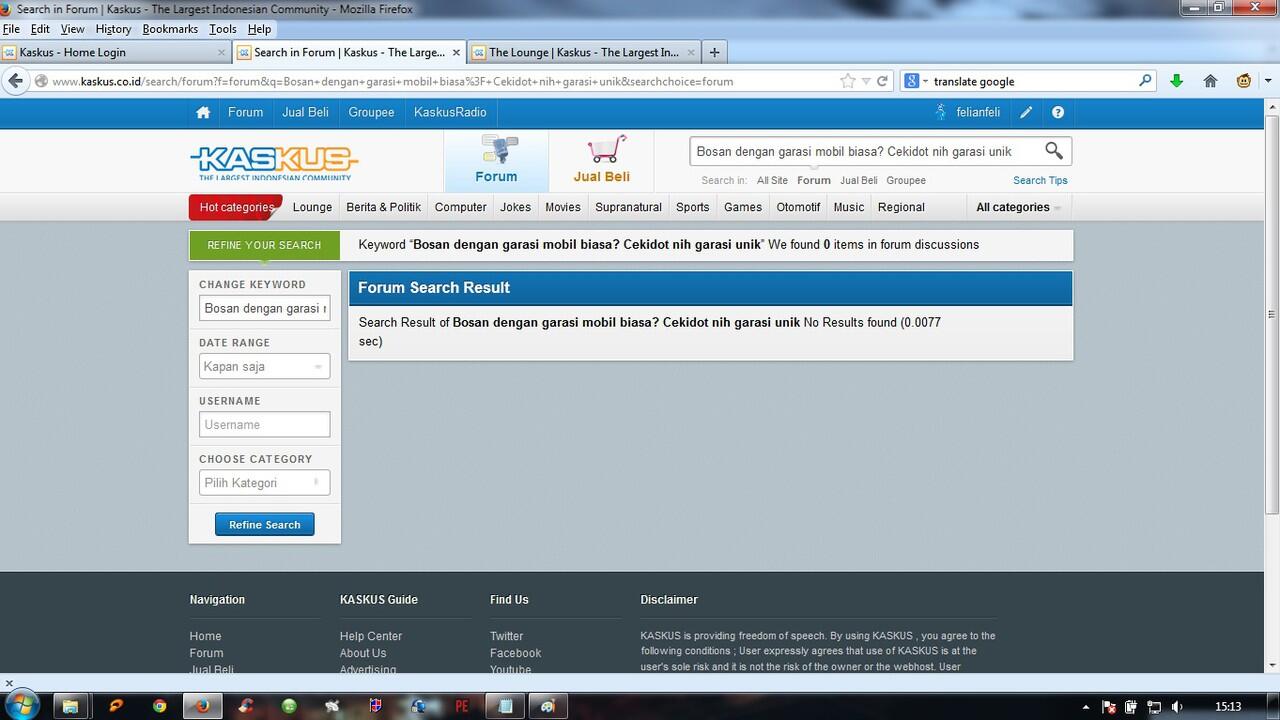Open the red PE taskbar icon

click(x=462, y=706)
